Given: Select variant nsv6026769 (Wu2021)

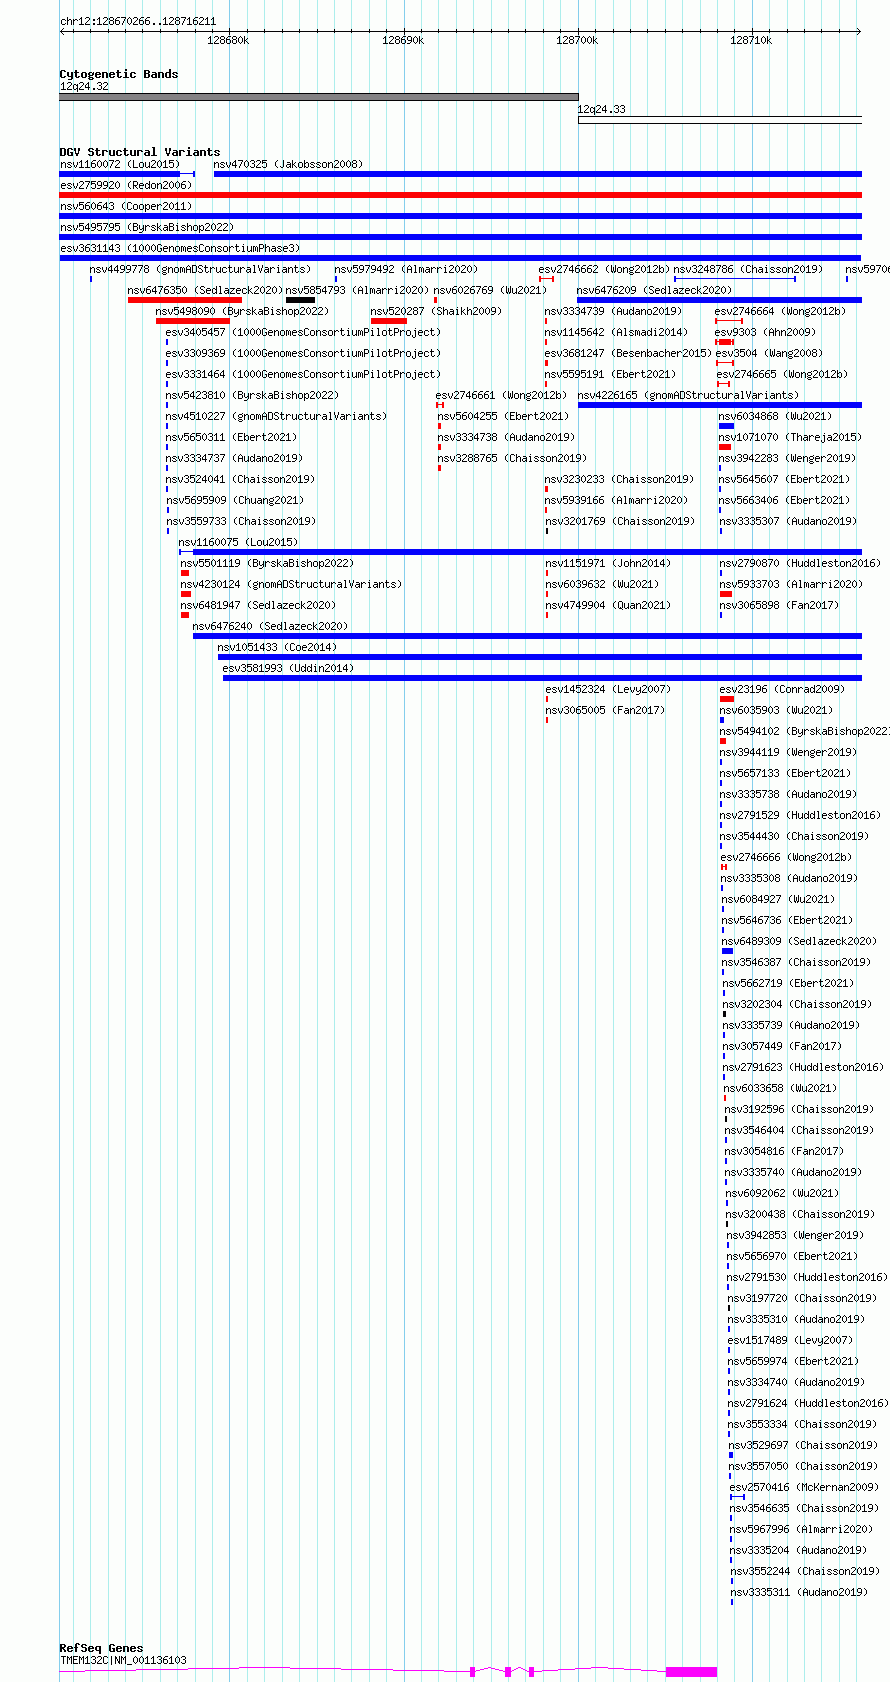Looking at the screenshot, I should (490, 290).
